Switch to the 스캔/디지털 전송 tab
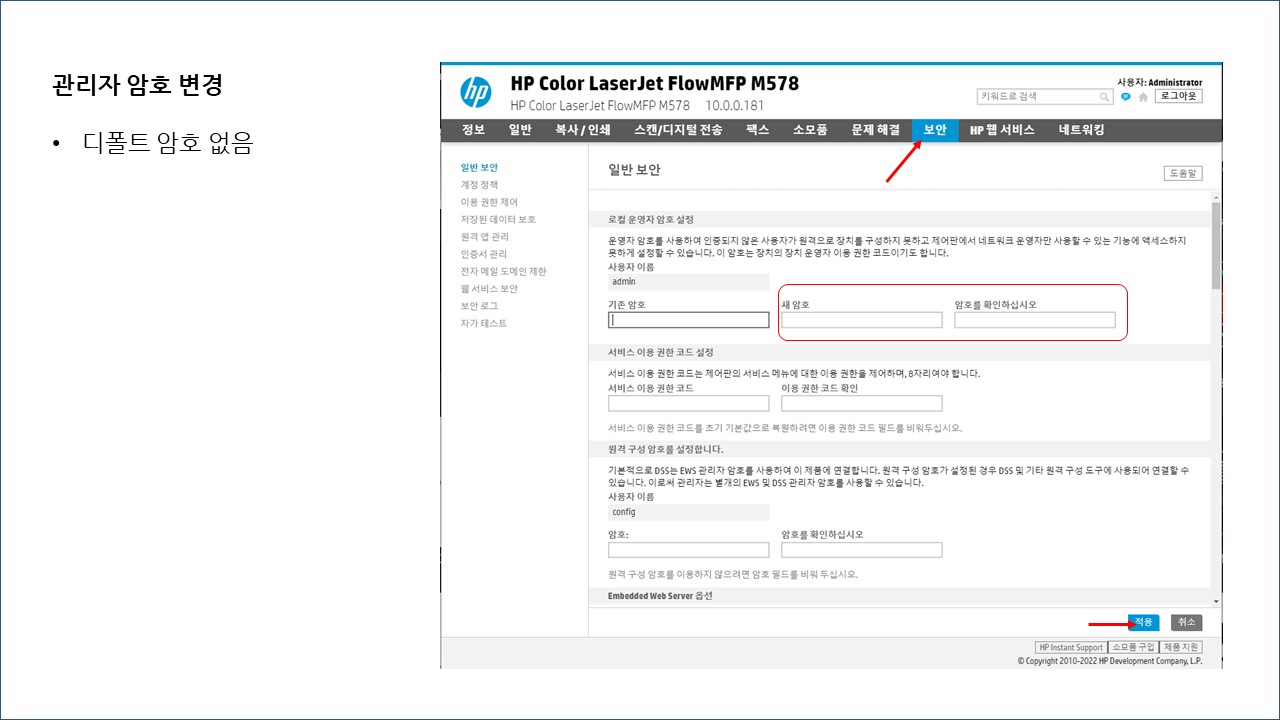The image size is (1280, 720). (x=677, y=130)
